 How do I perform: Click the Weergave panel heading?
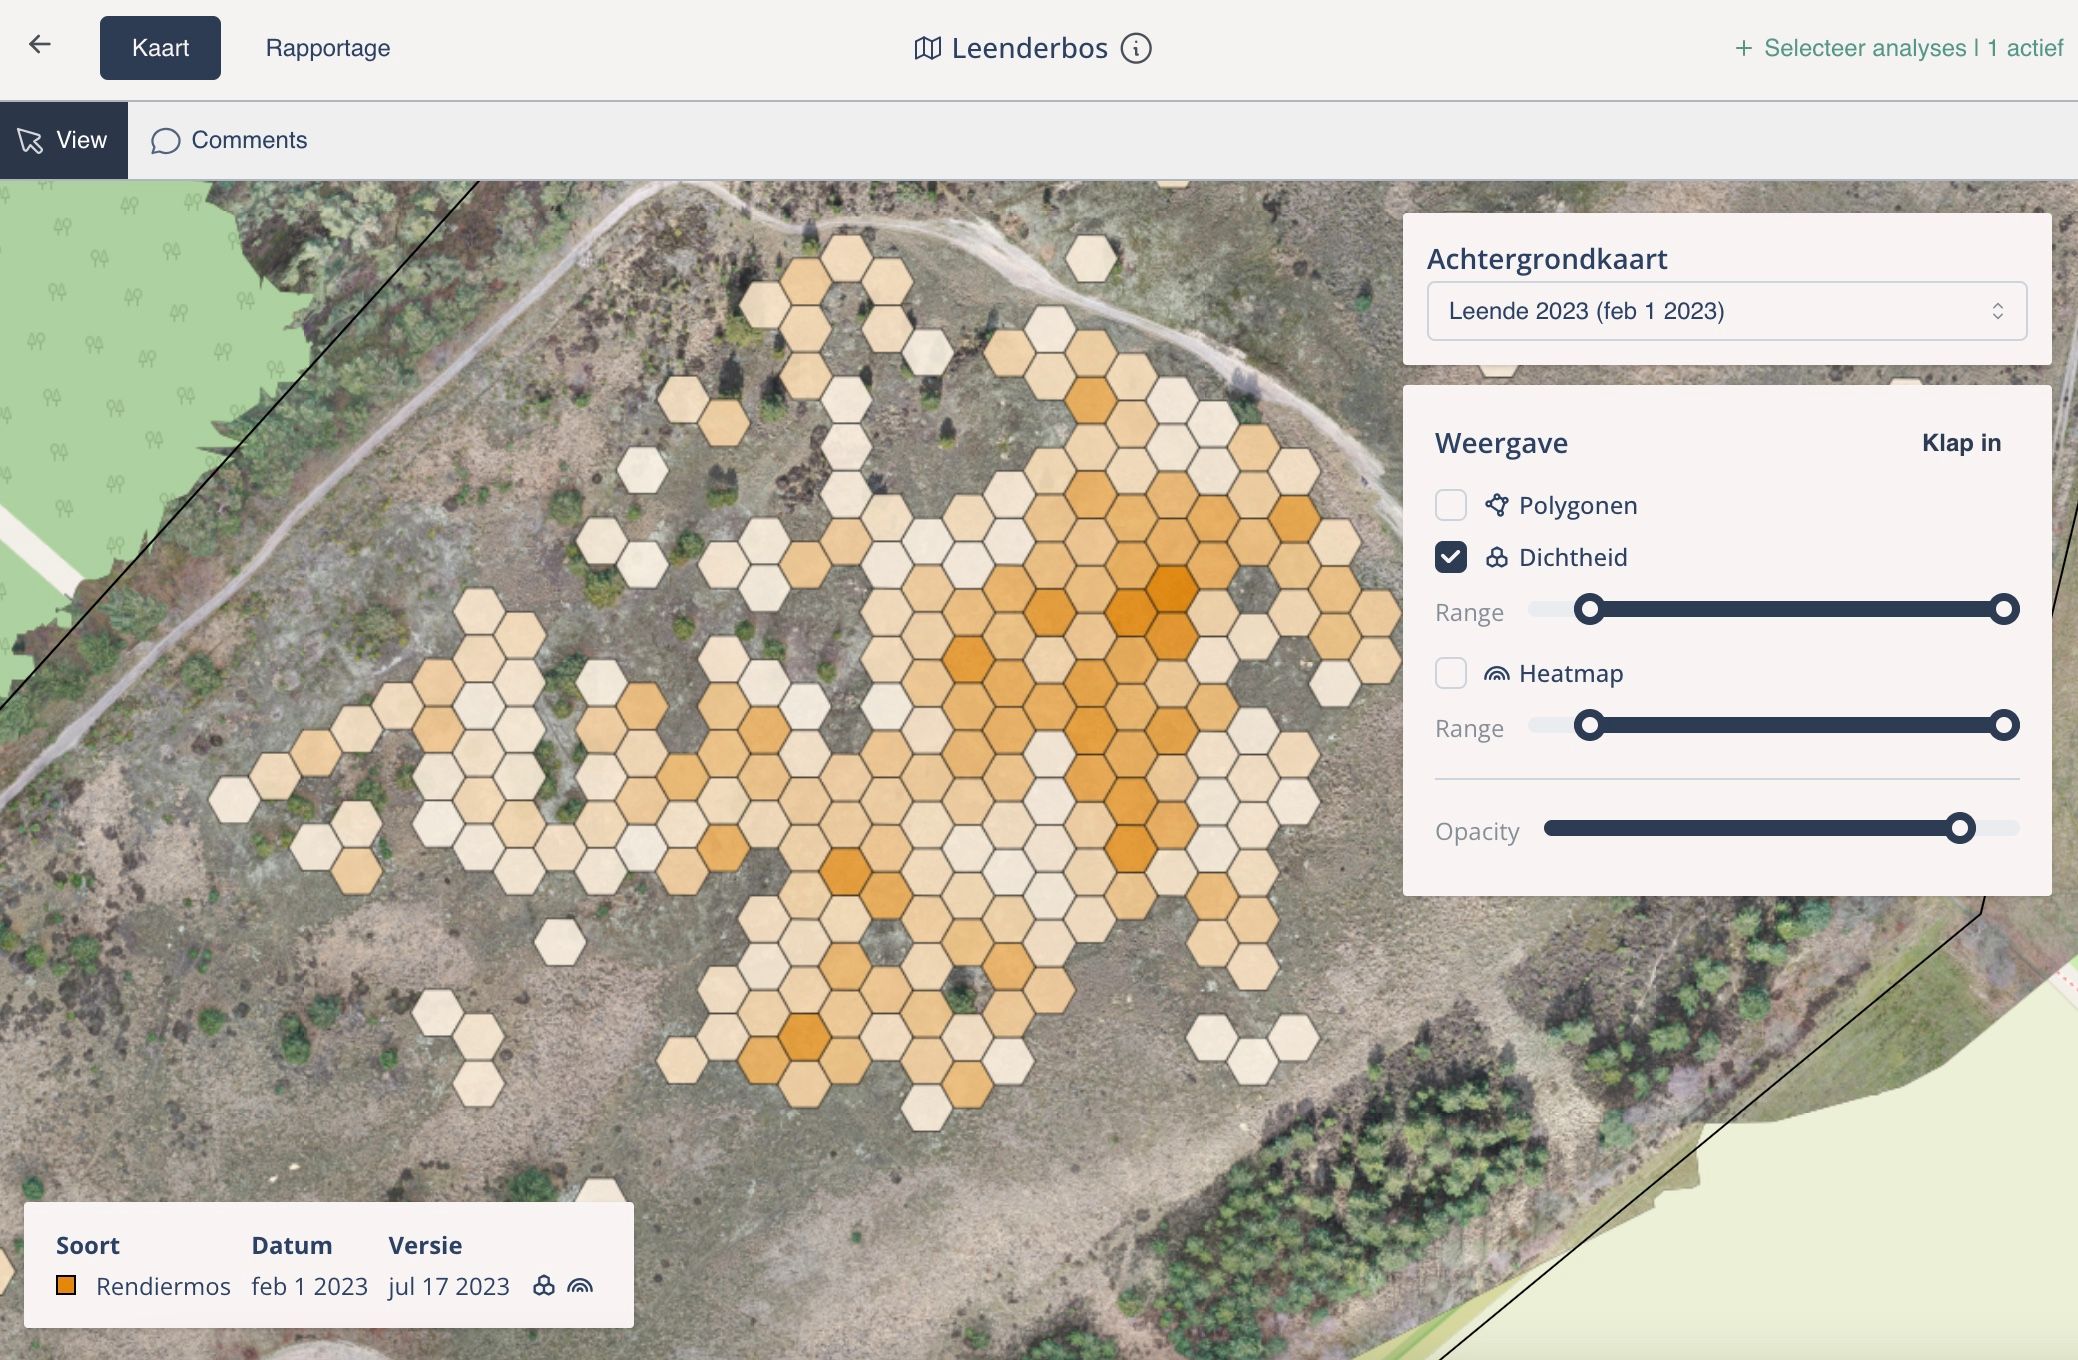pos(1501,443)
